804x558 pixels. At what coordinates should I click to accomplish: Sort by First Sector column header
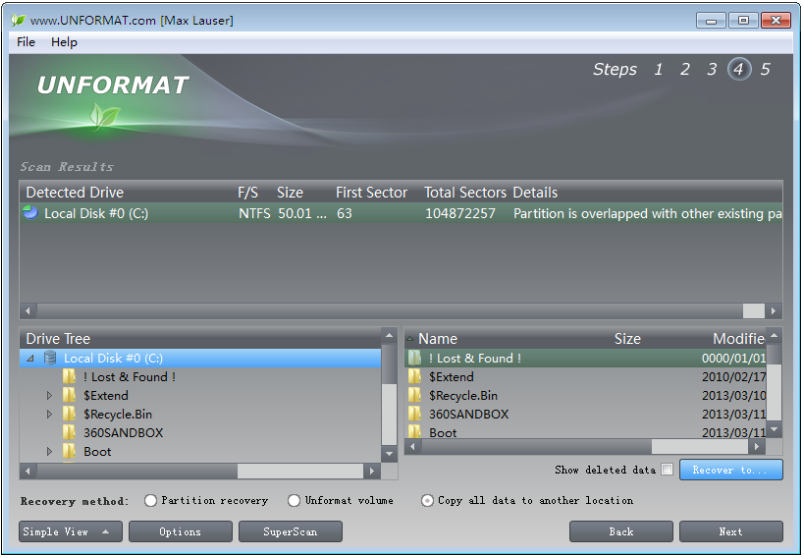(x=371, y=192)
